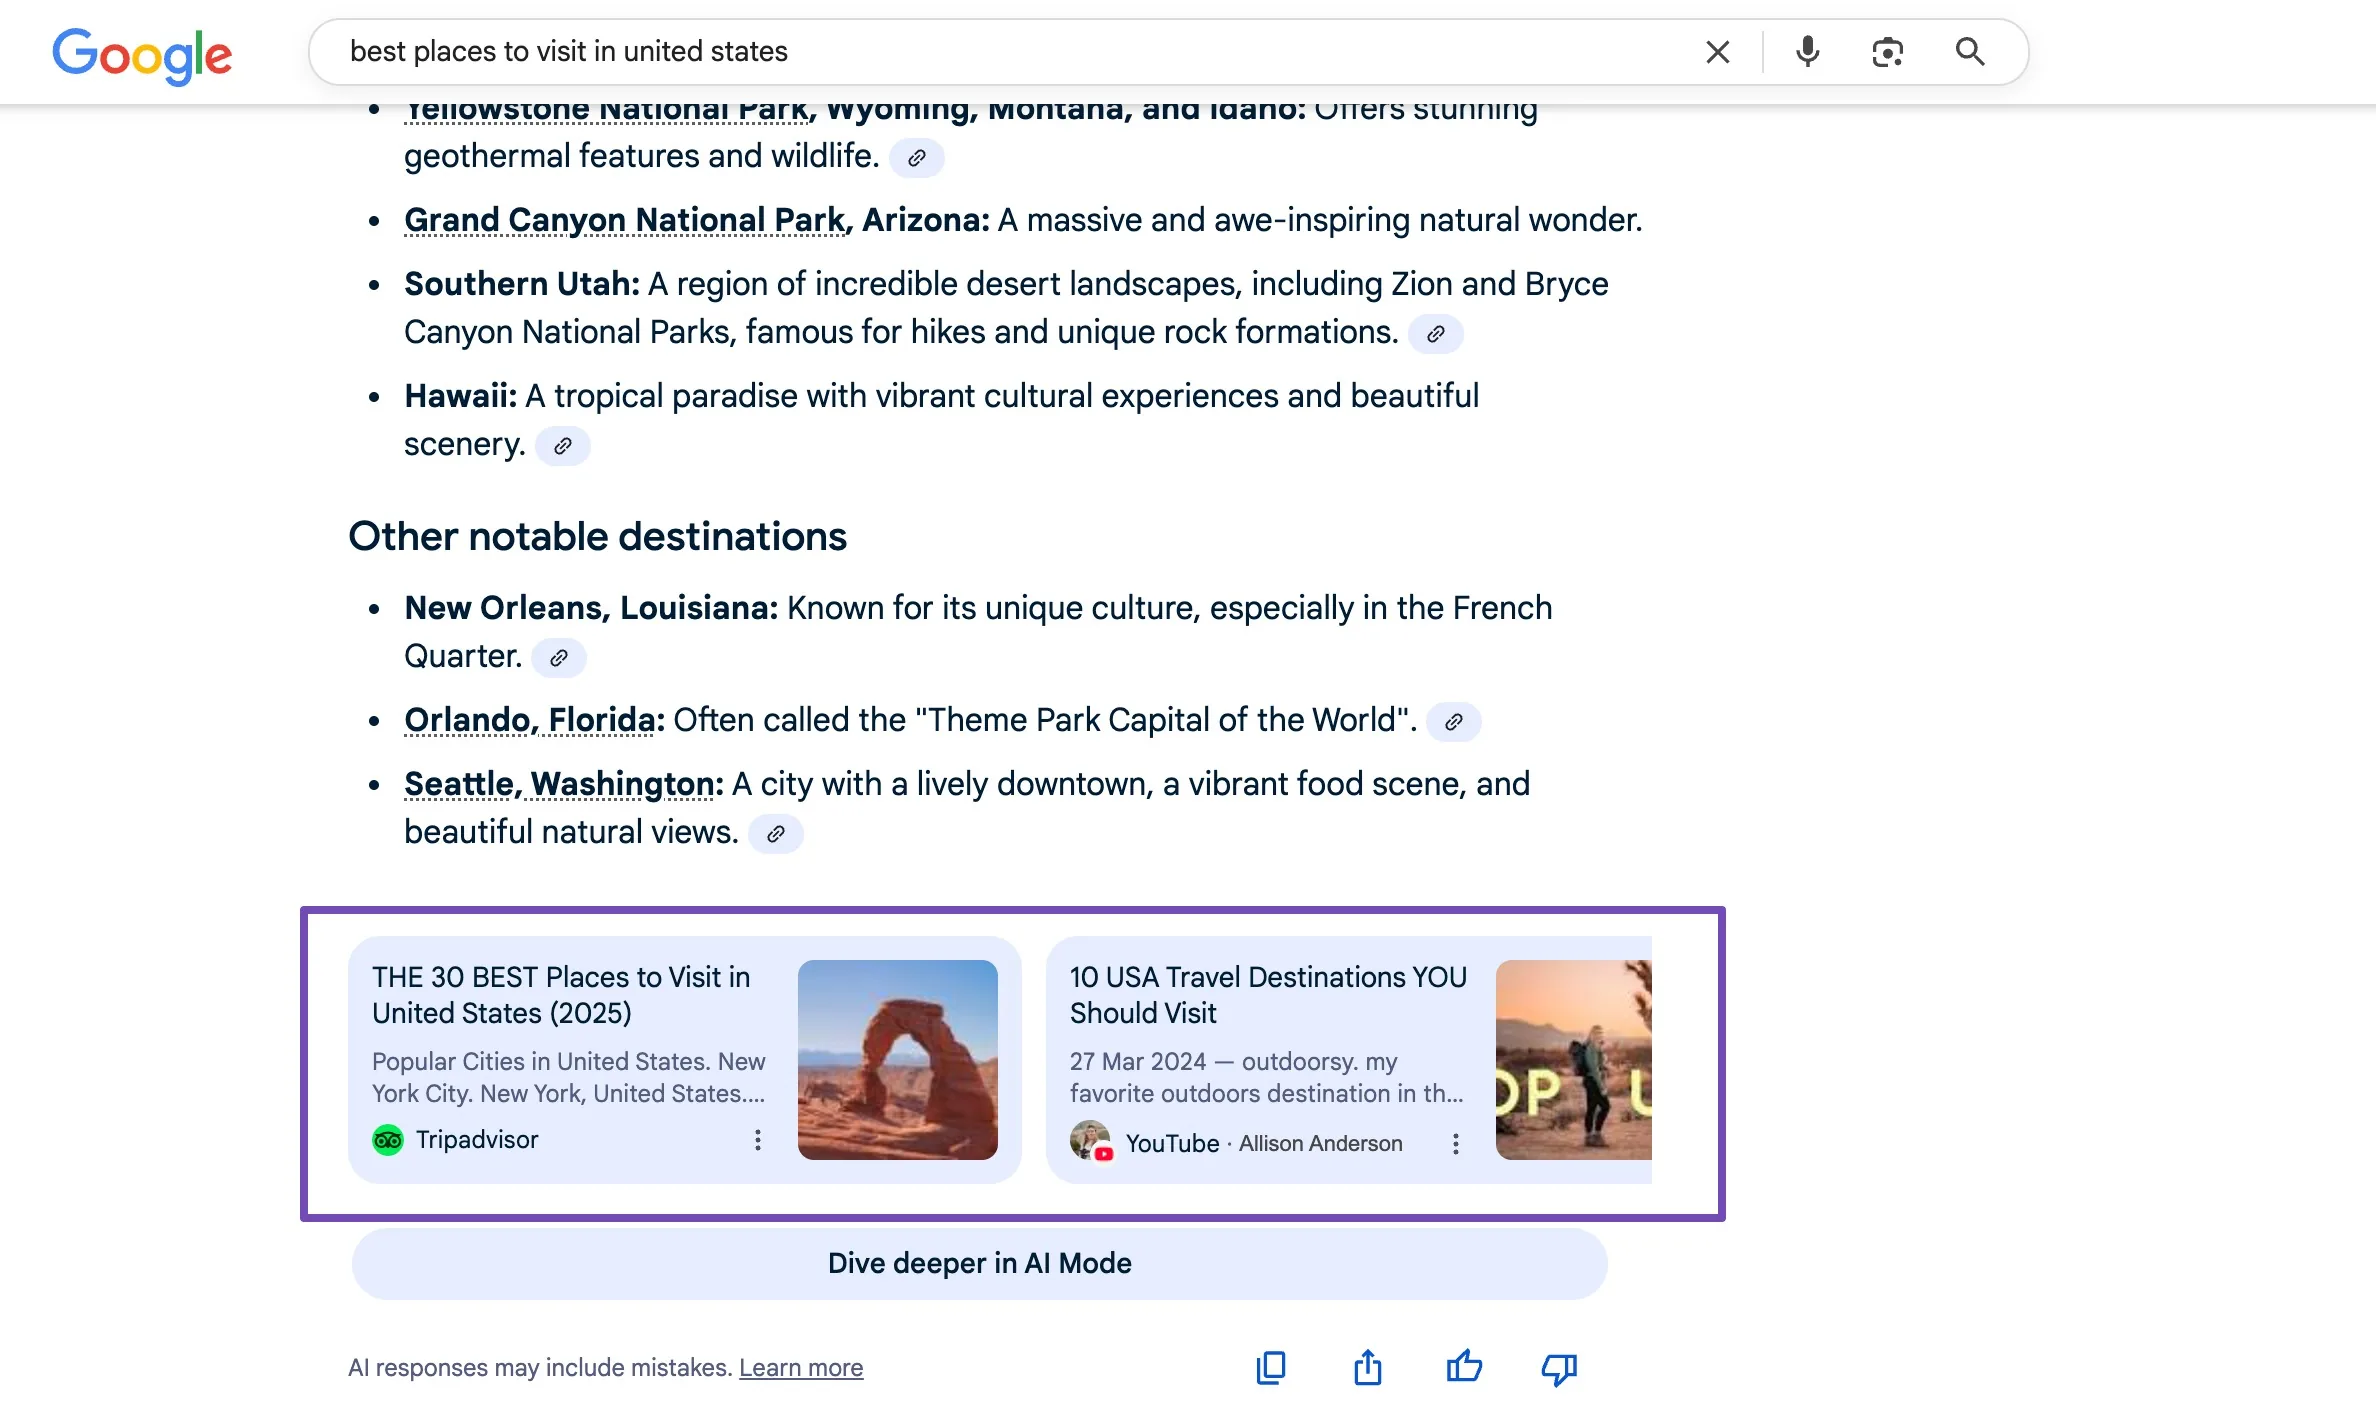
Task: Open Grand Canyon National Park link
Action: [625, 220]
